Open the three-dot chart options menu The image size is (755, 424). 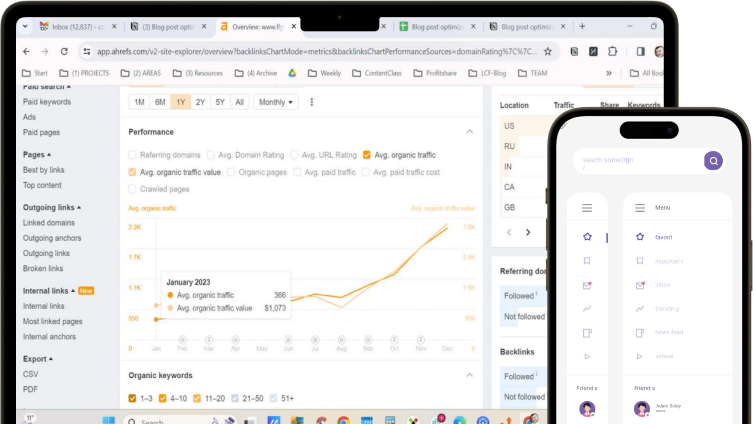312,102
